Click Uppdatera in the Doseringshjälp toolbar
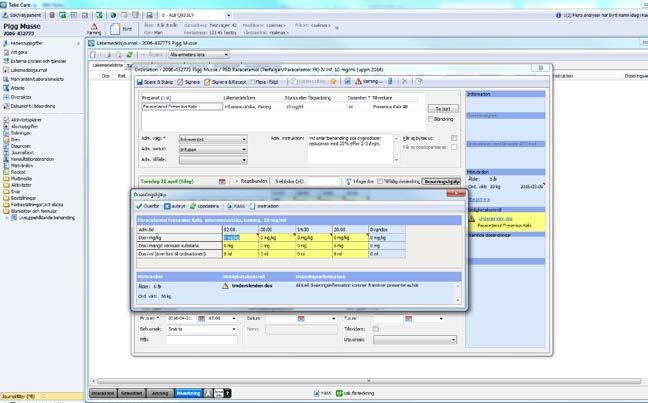Screen dimensions: 648x403 204,206
